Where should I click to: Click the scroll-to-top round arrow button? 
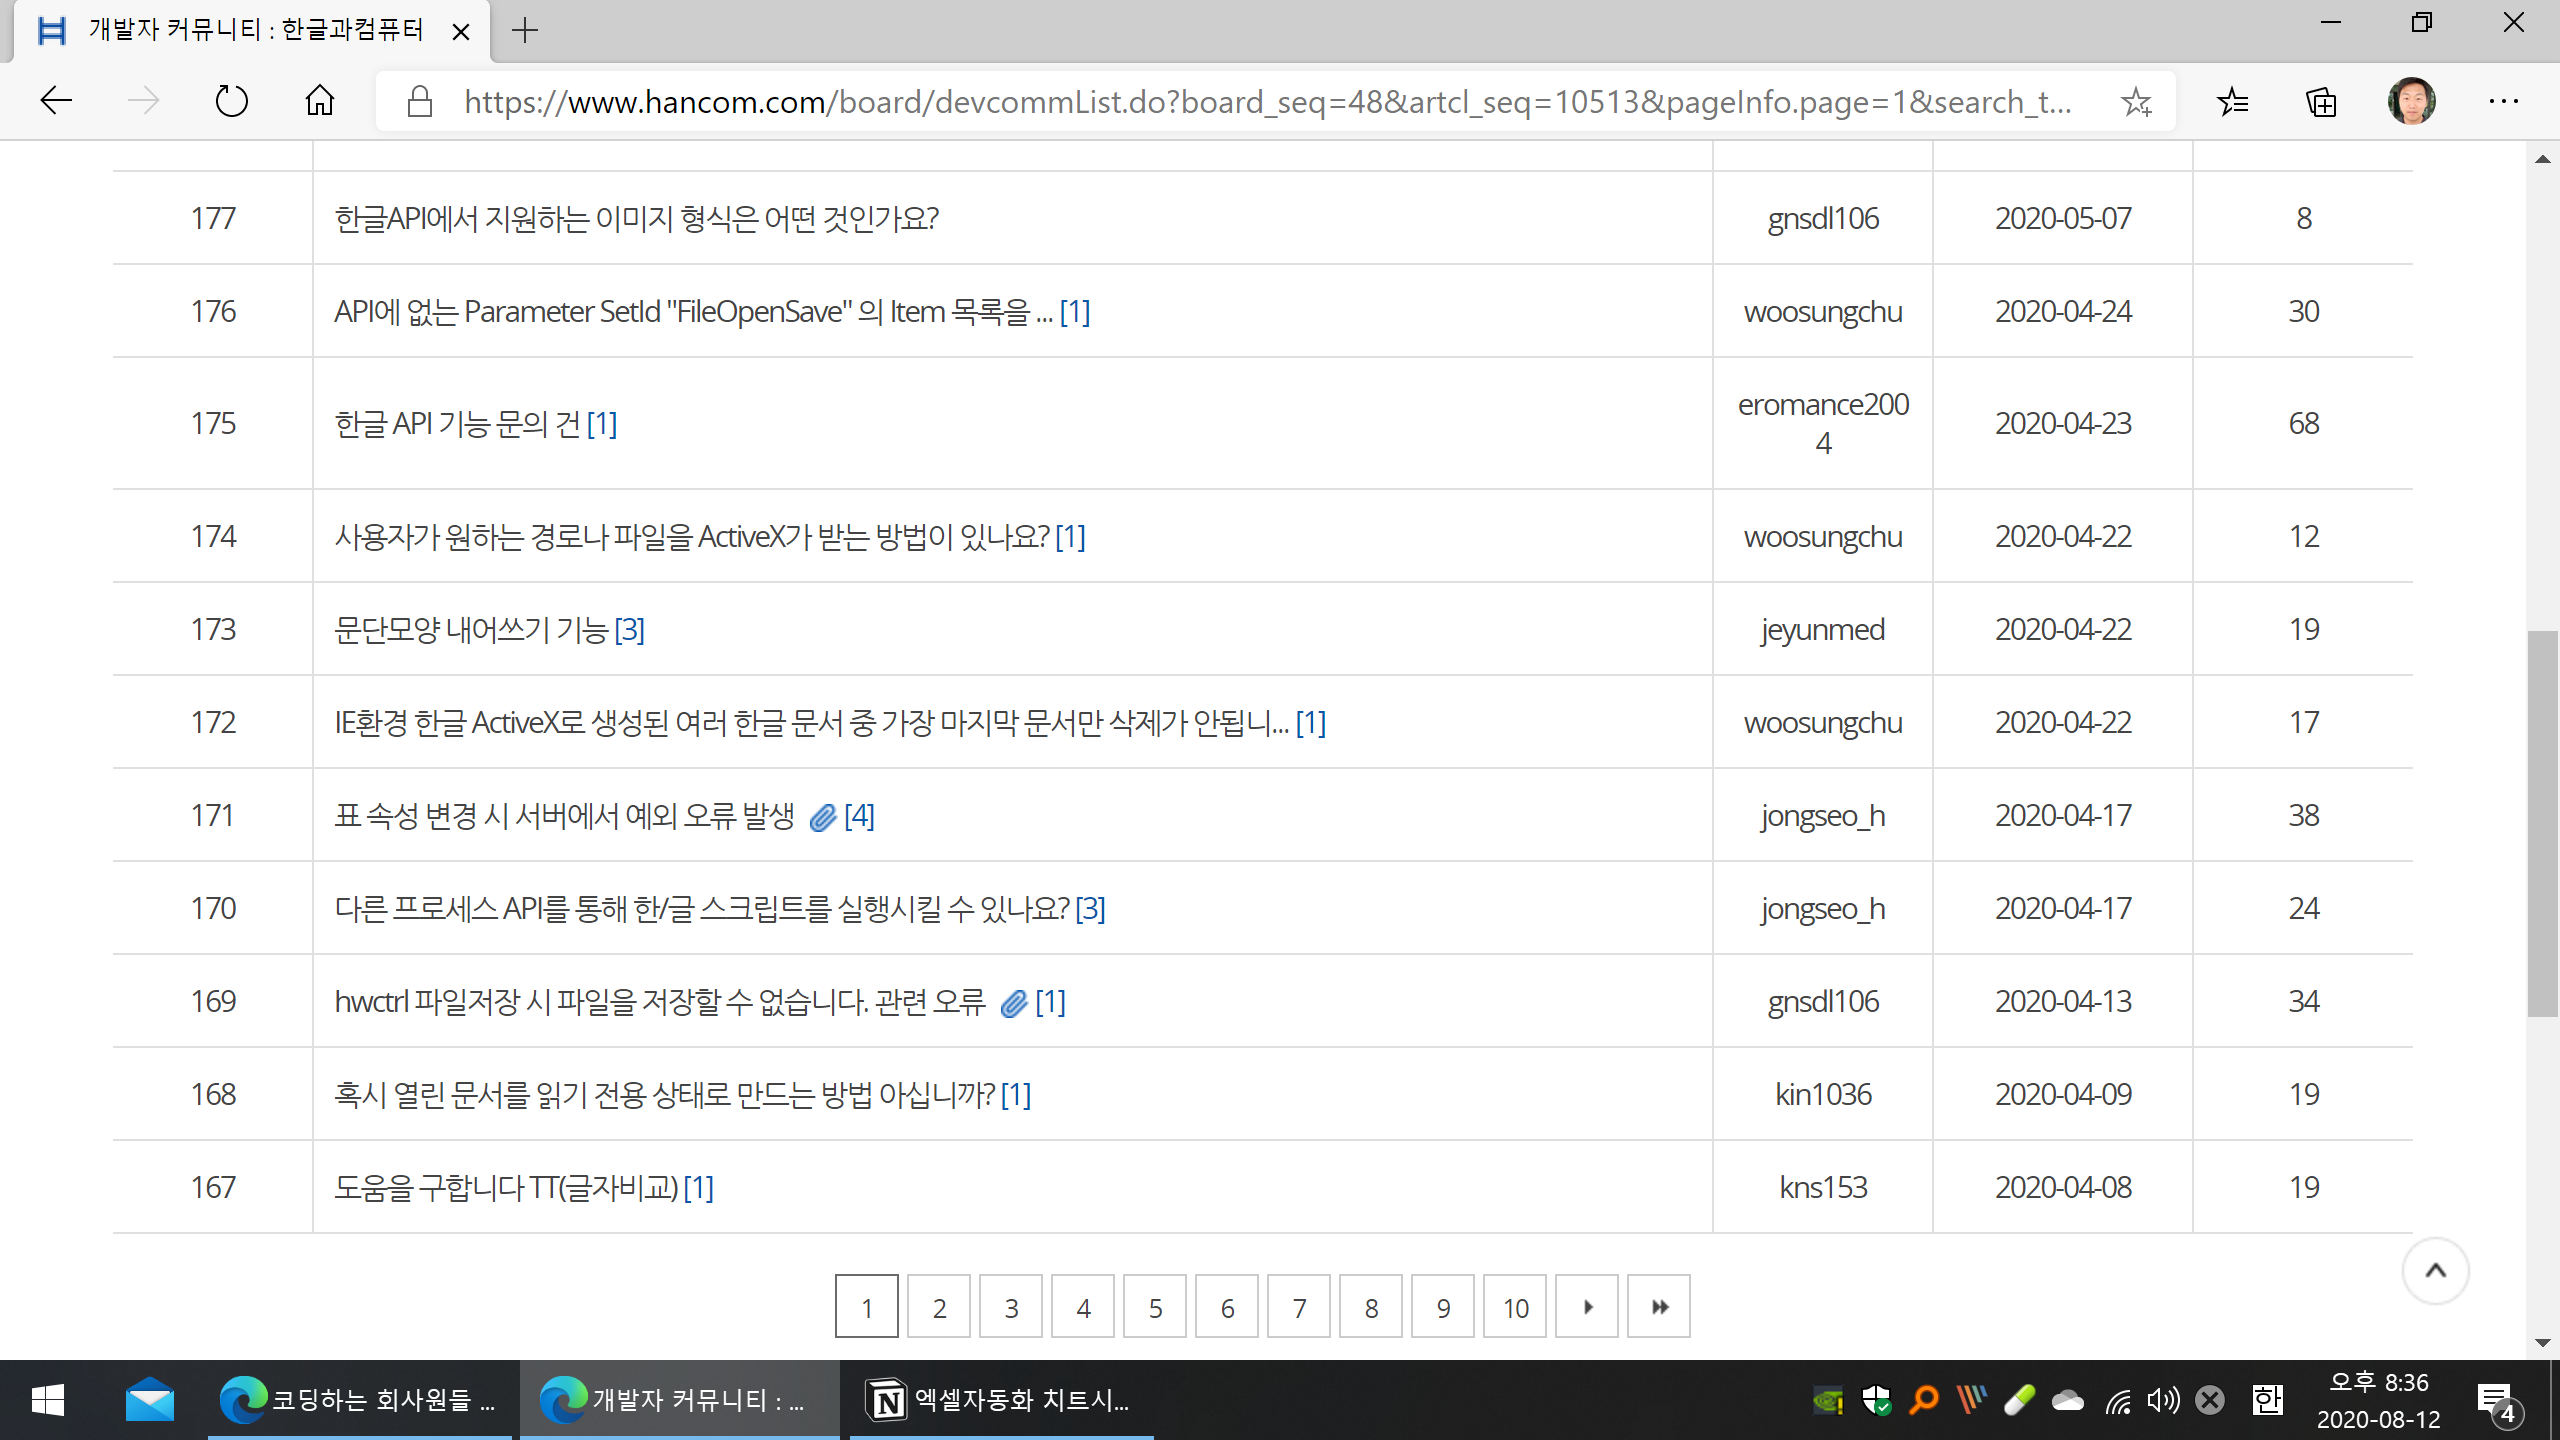point(2435,1271)
